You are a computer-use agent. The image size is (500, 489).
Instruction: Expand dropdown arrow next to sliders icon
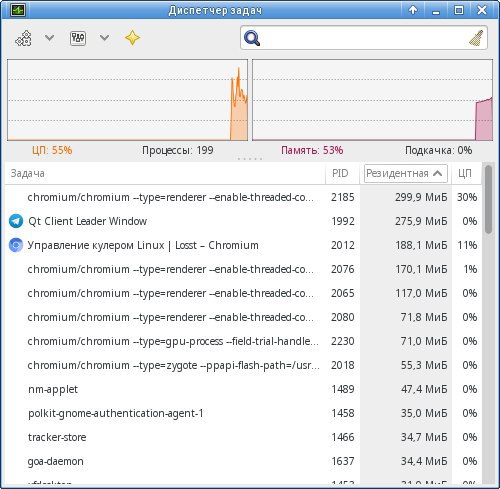(x=104, y=38)
